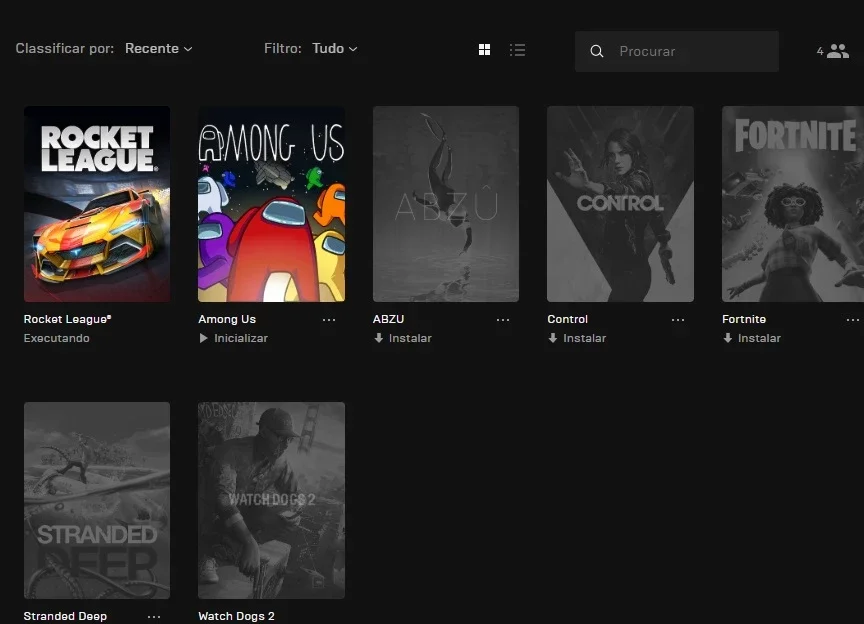This screenshot has width=864, height=624.
Task: Click the Watch Dogs 2 title text
Action: click(236, 616)
